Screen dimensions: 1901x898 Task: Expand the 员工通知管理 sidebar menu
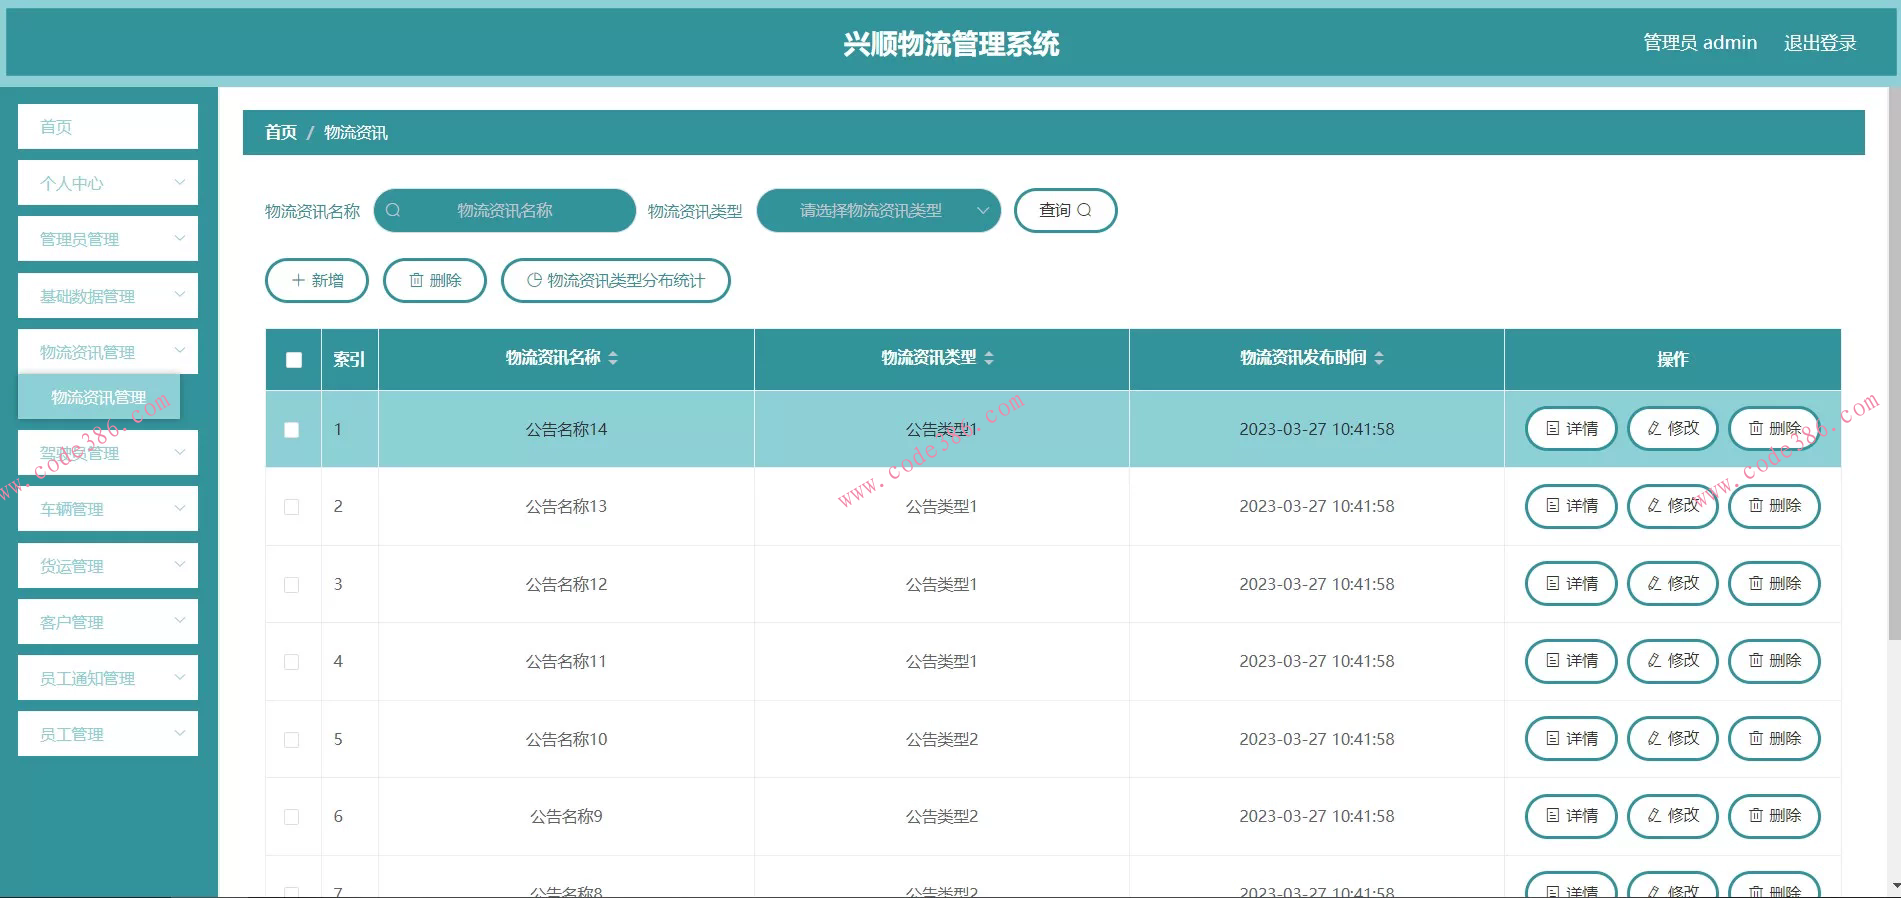(x=108, y=678)
